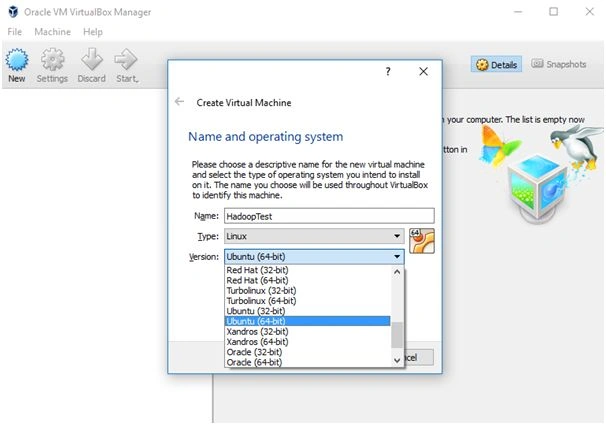
Task: Switch to the Snapshots view
Action: click(558, 64)
